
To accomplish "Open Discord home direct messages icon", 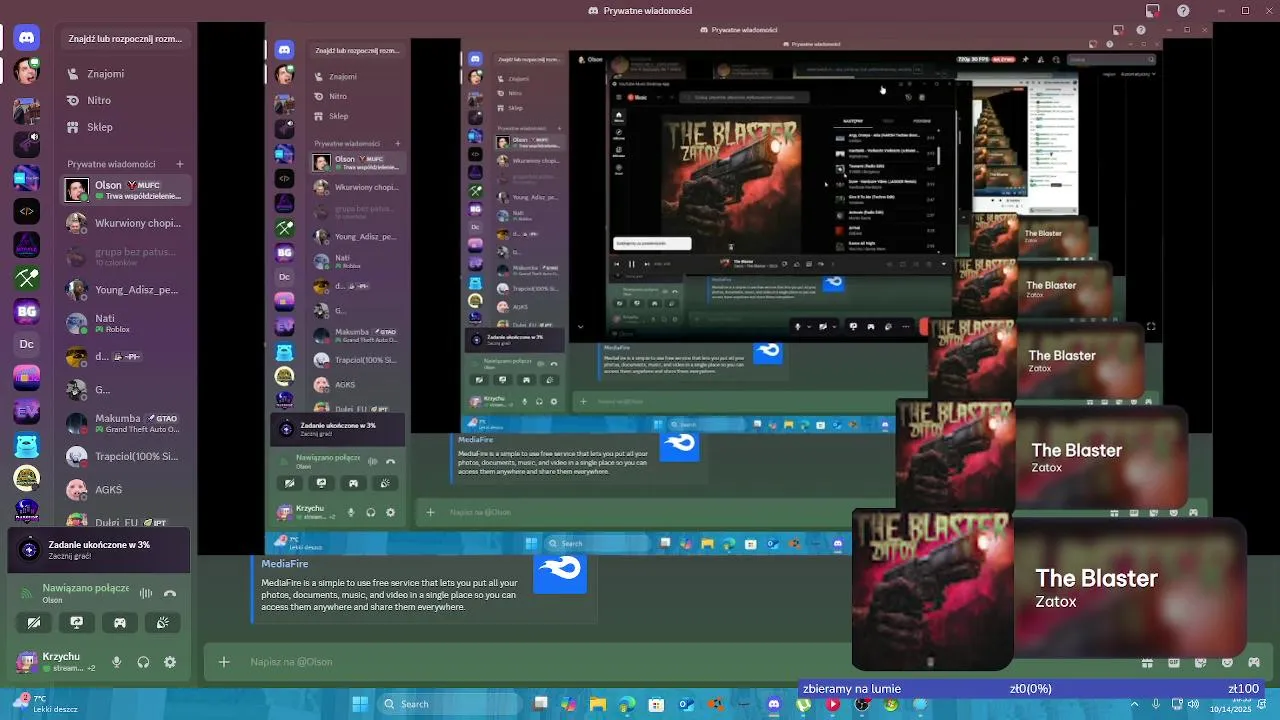I will coord(27,39).
